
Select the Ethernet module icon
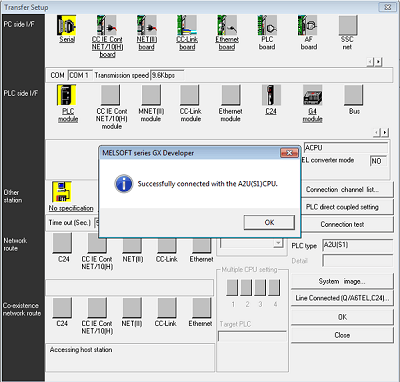(231, 95)
